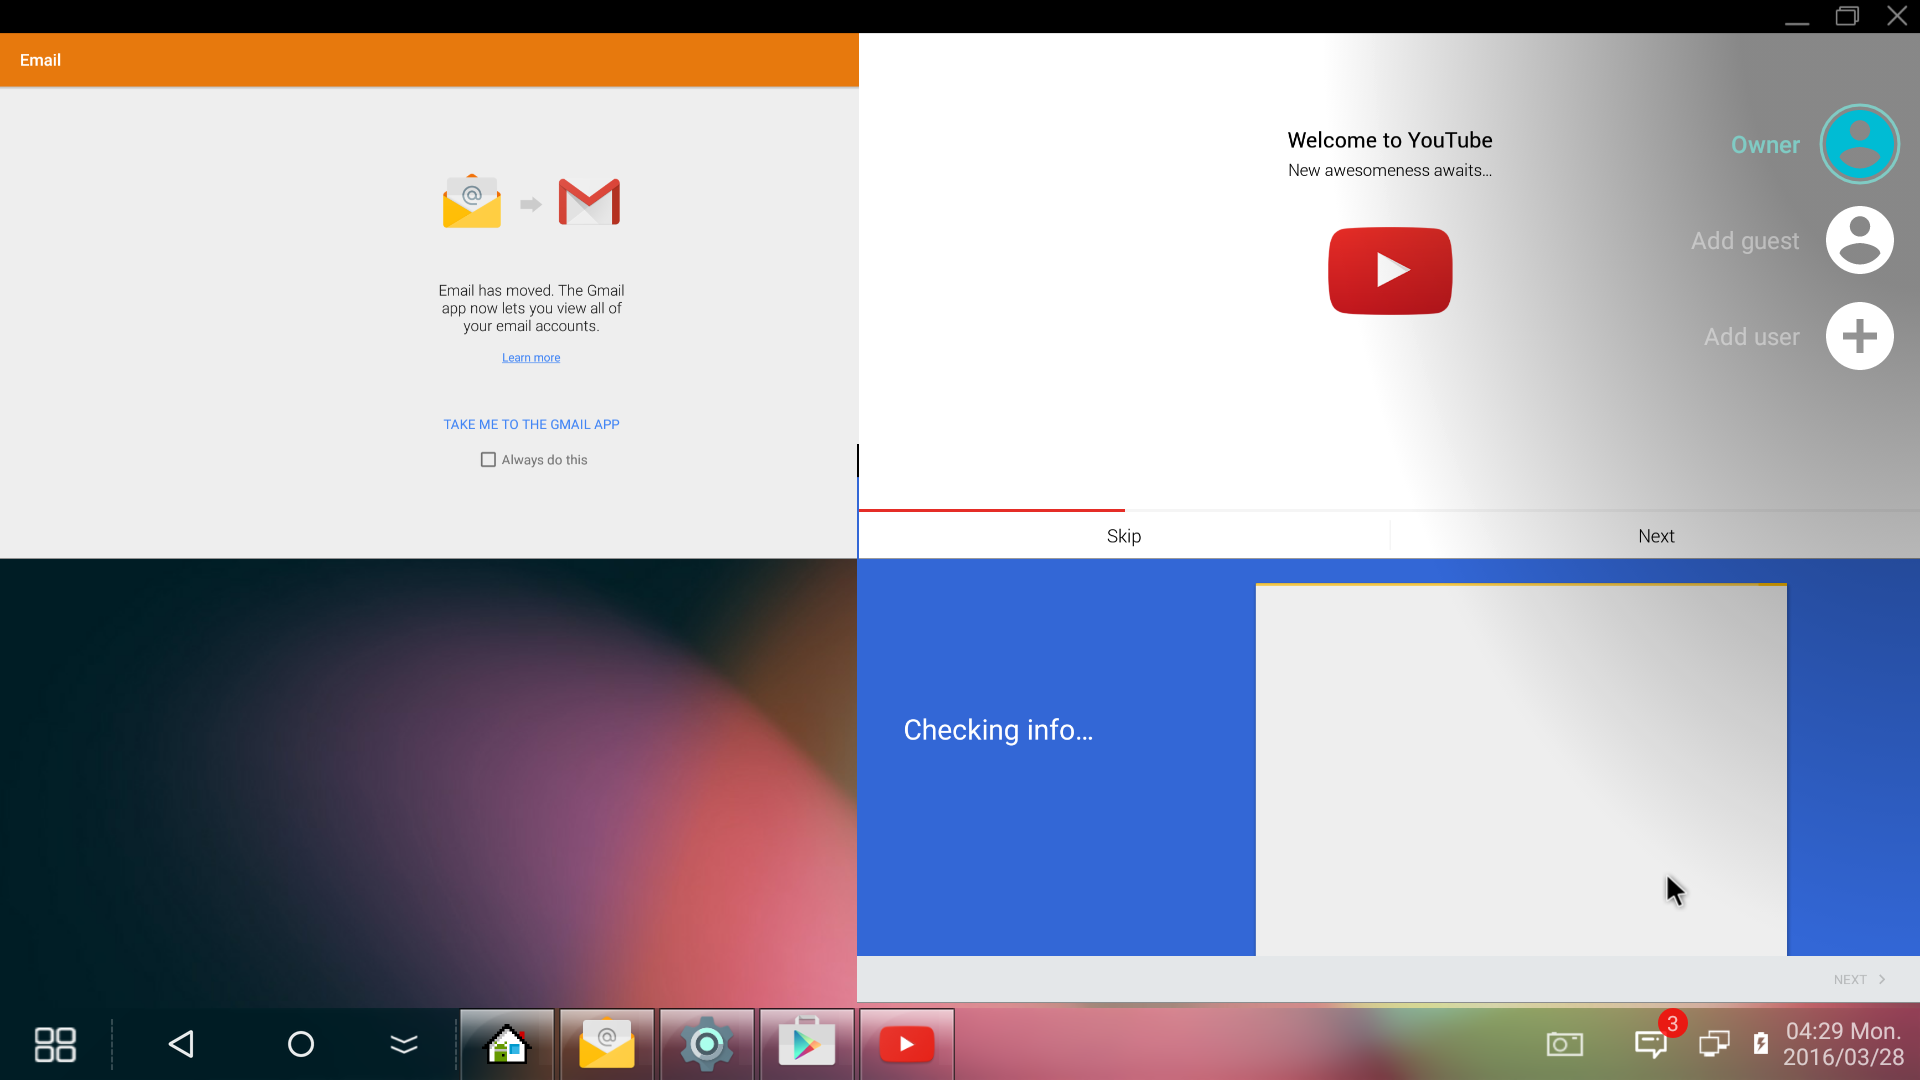This screenshot has height=1080, width=1920.
Task: Click NEXT in the setup window footer
Action: pos(1859,980)
